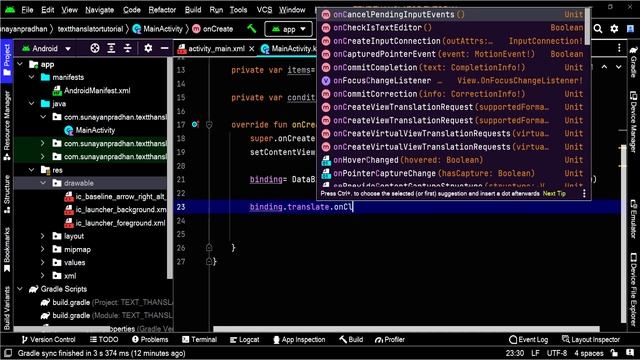640x360 pixels.
Task: Expand the values folder
Action: coord(43,262)
